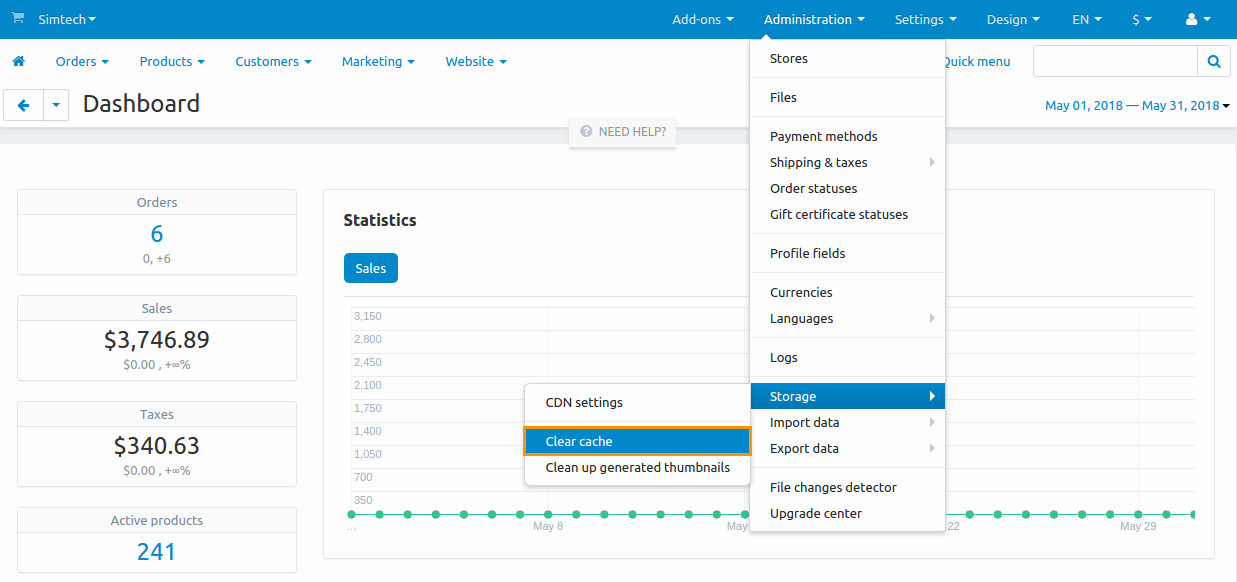Click the Sales statistics tab button
Image resolution: width=1237 pixels, height=582 pixels.
[370, 268]
